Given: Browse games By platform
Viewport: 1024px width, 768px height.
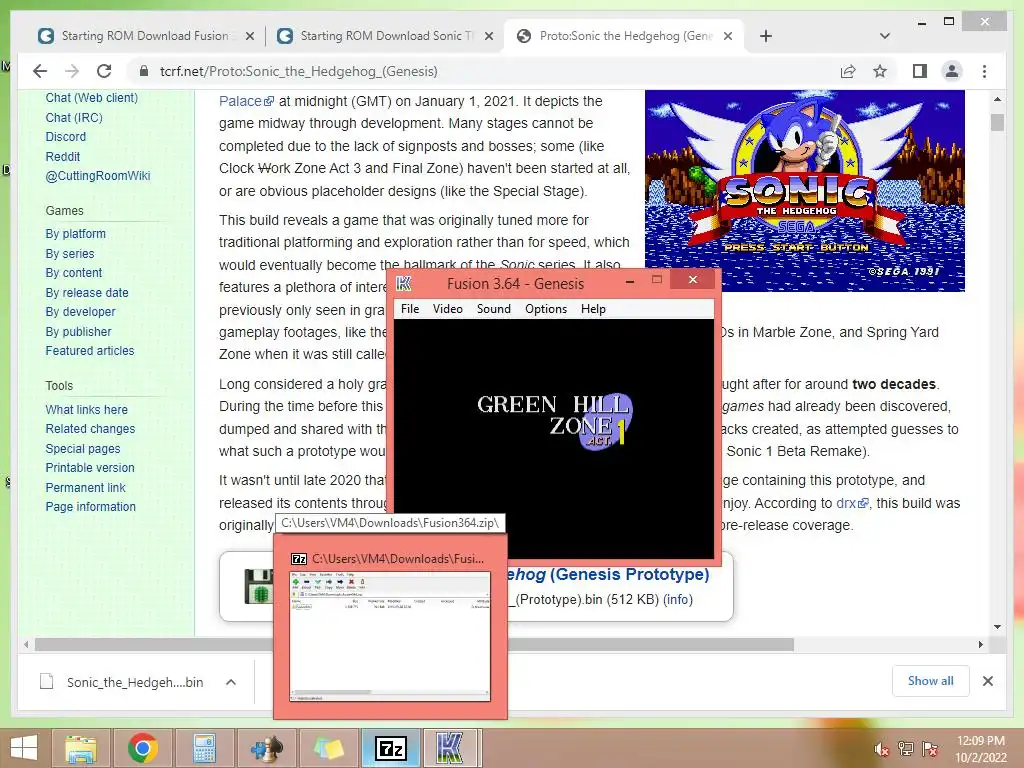Looking at the screenshot, I should 75,234.
